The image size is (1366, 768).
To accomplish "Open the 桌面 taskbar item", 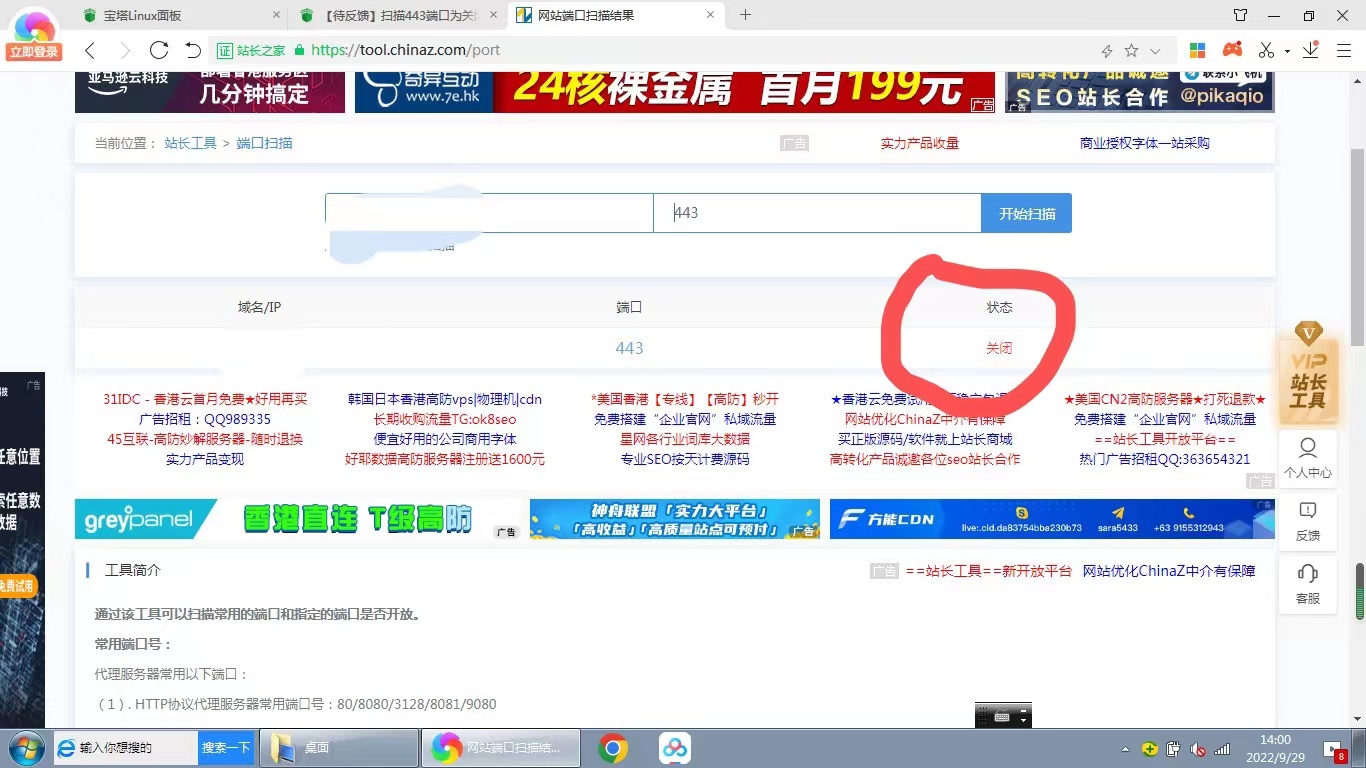I will [x=339, y=748].
